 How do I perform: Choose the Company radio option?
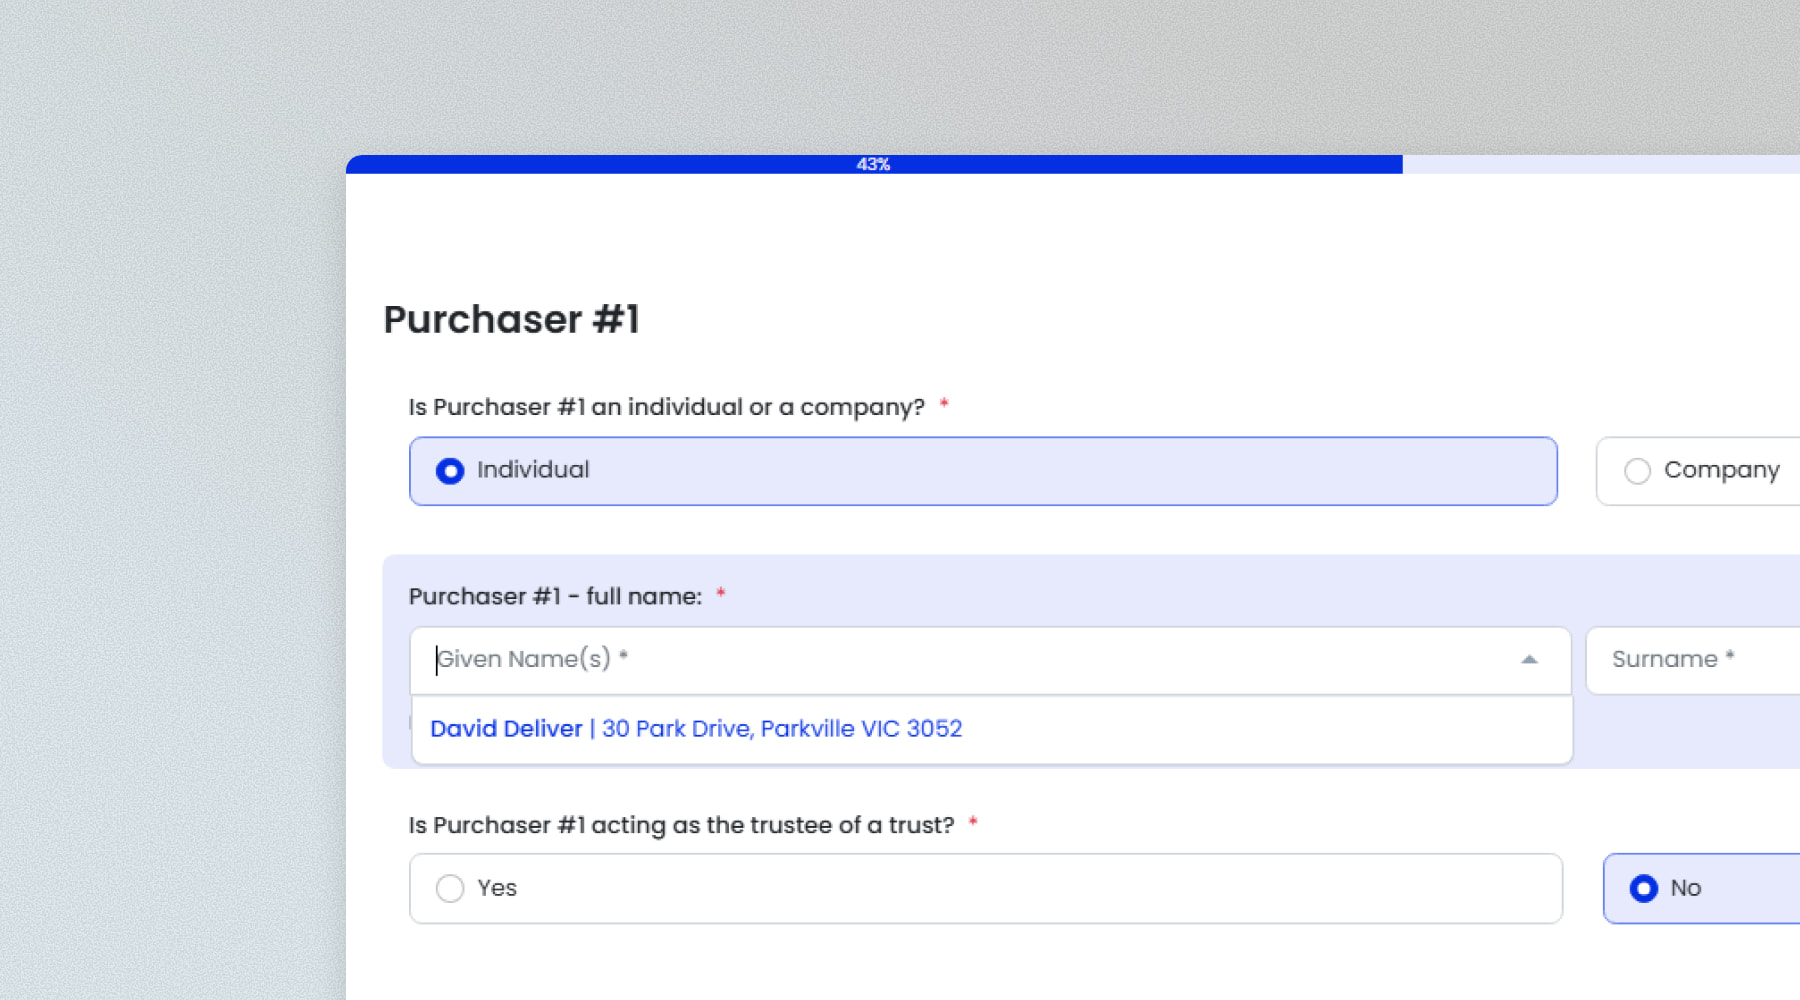coord(1637,471)
